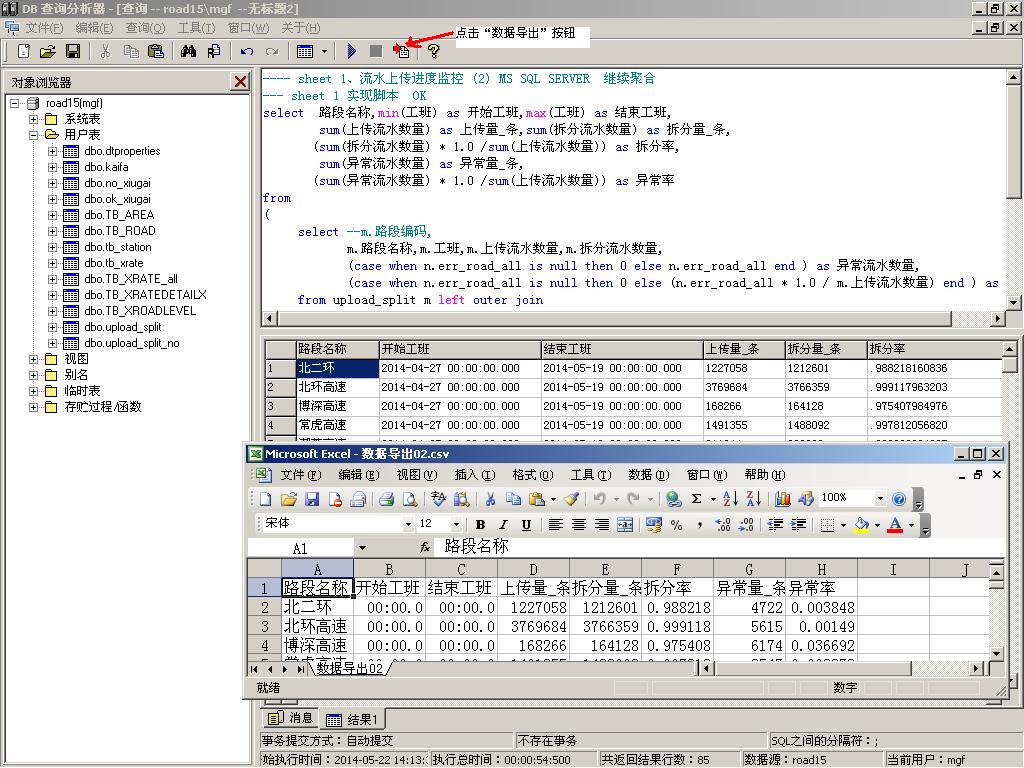Image resolution: width=1024 pixels, height=768 pixels.
Task: Open the Font Color red A swatch
Action: coord(895,524)
